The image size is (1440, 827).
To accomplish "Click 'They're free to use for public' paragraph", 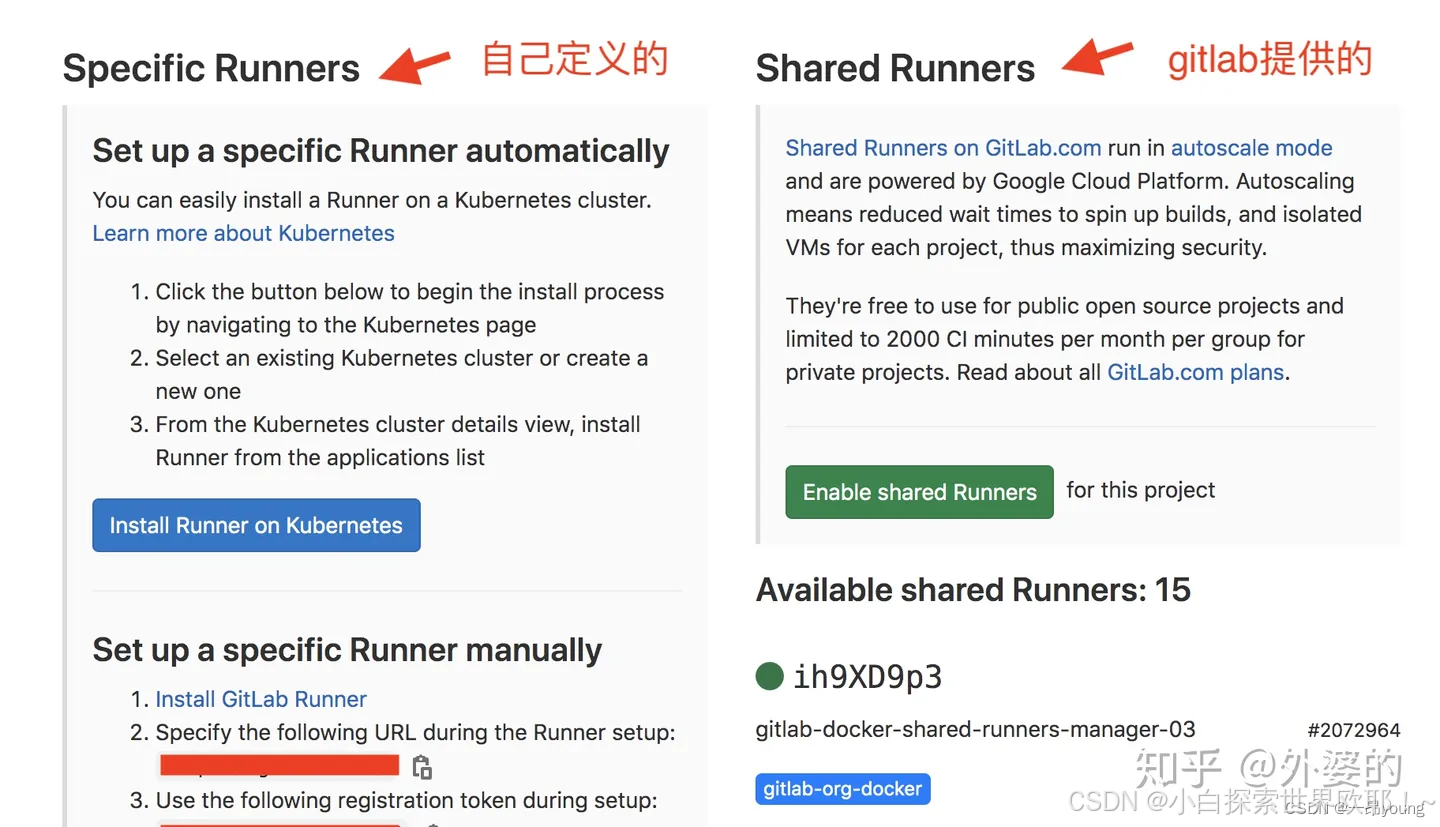I will (1065, 339).
